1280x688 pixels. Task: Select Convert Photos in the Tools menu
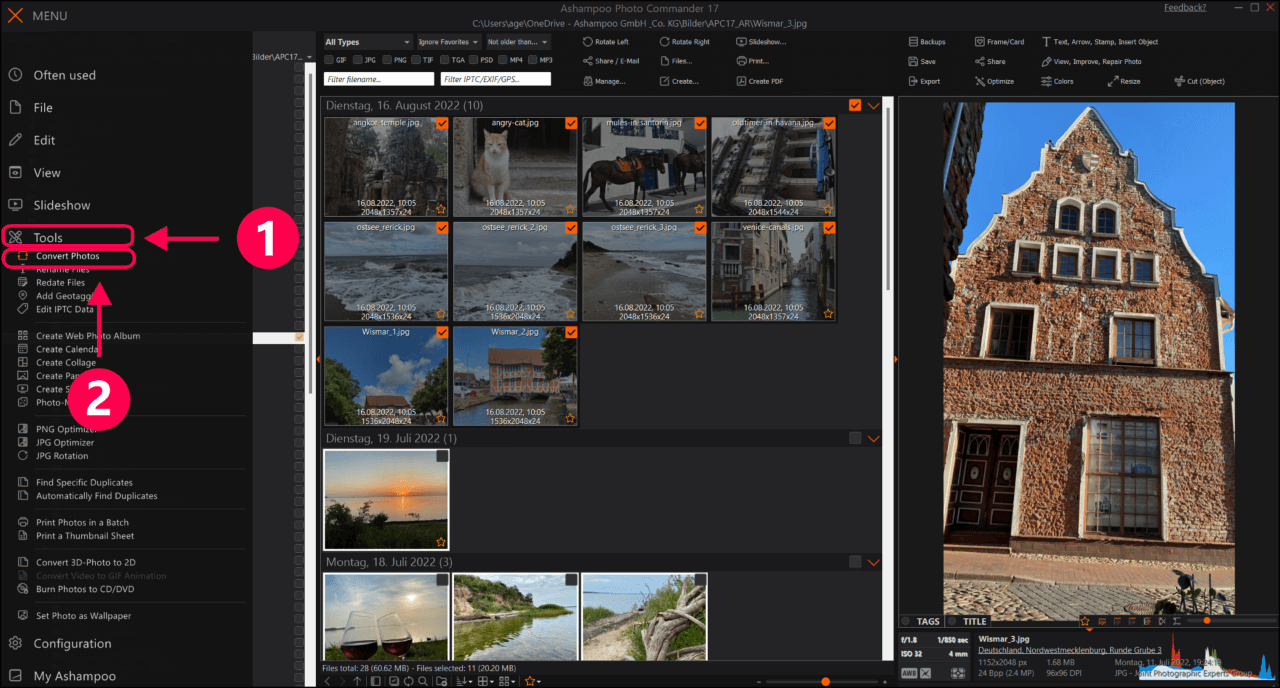tap(67, 256)
